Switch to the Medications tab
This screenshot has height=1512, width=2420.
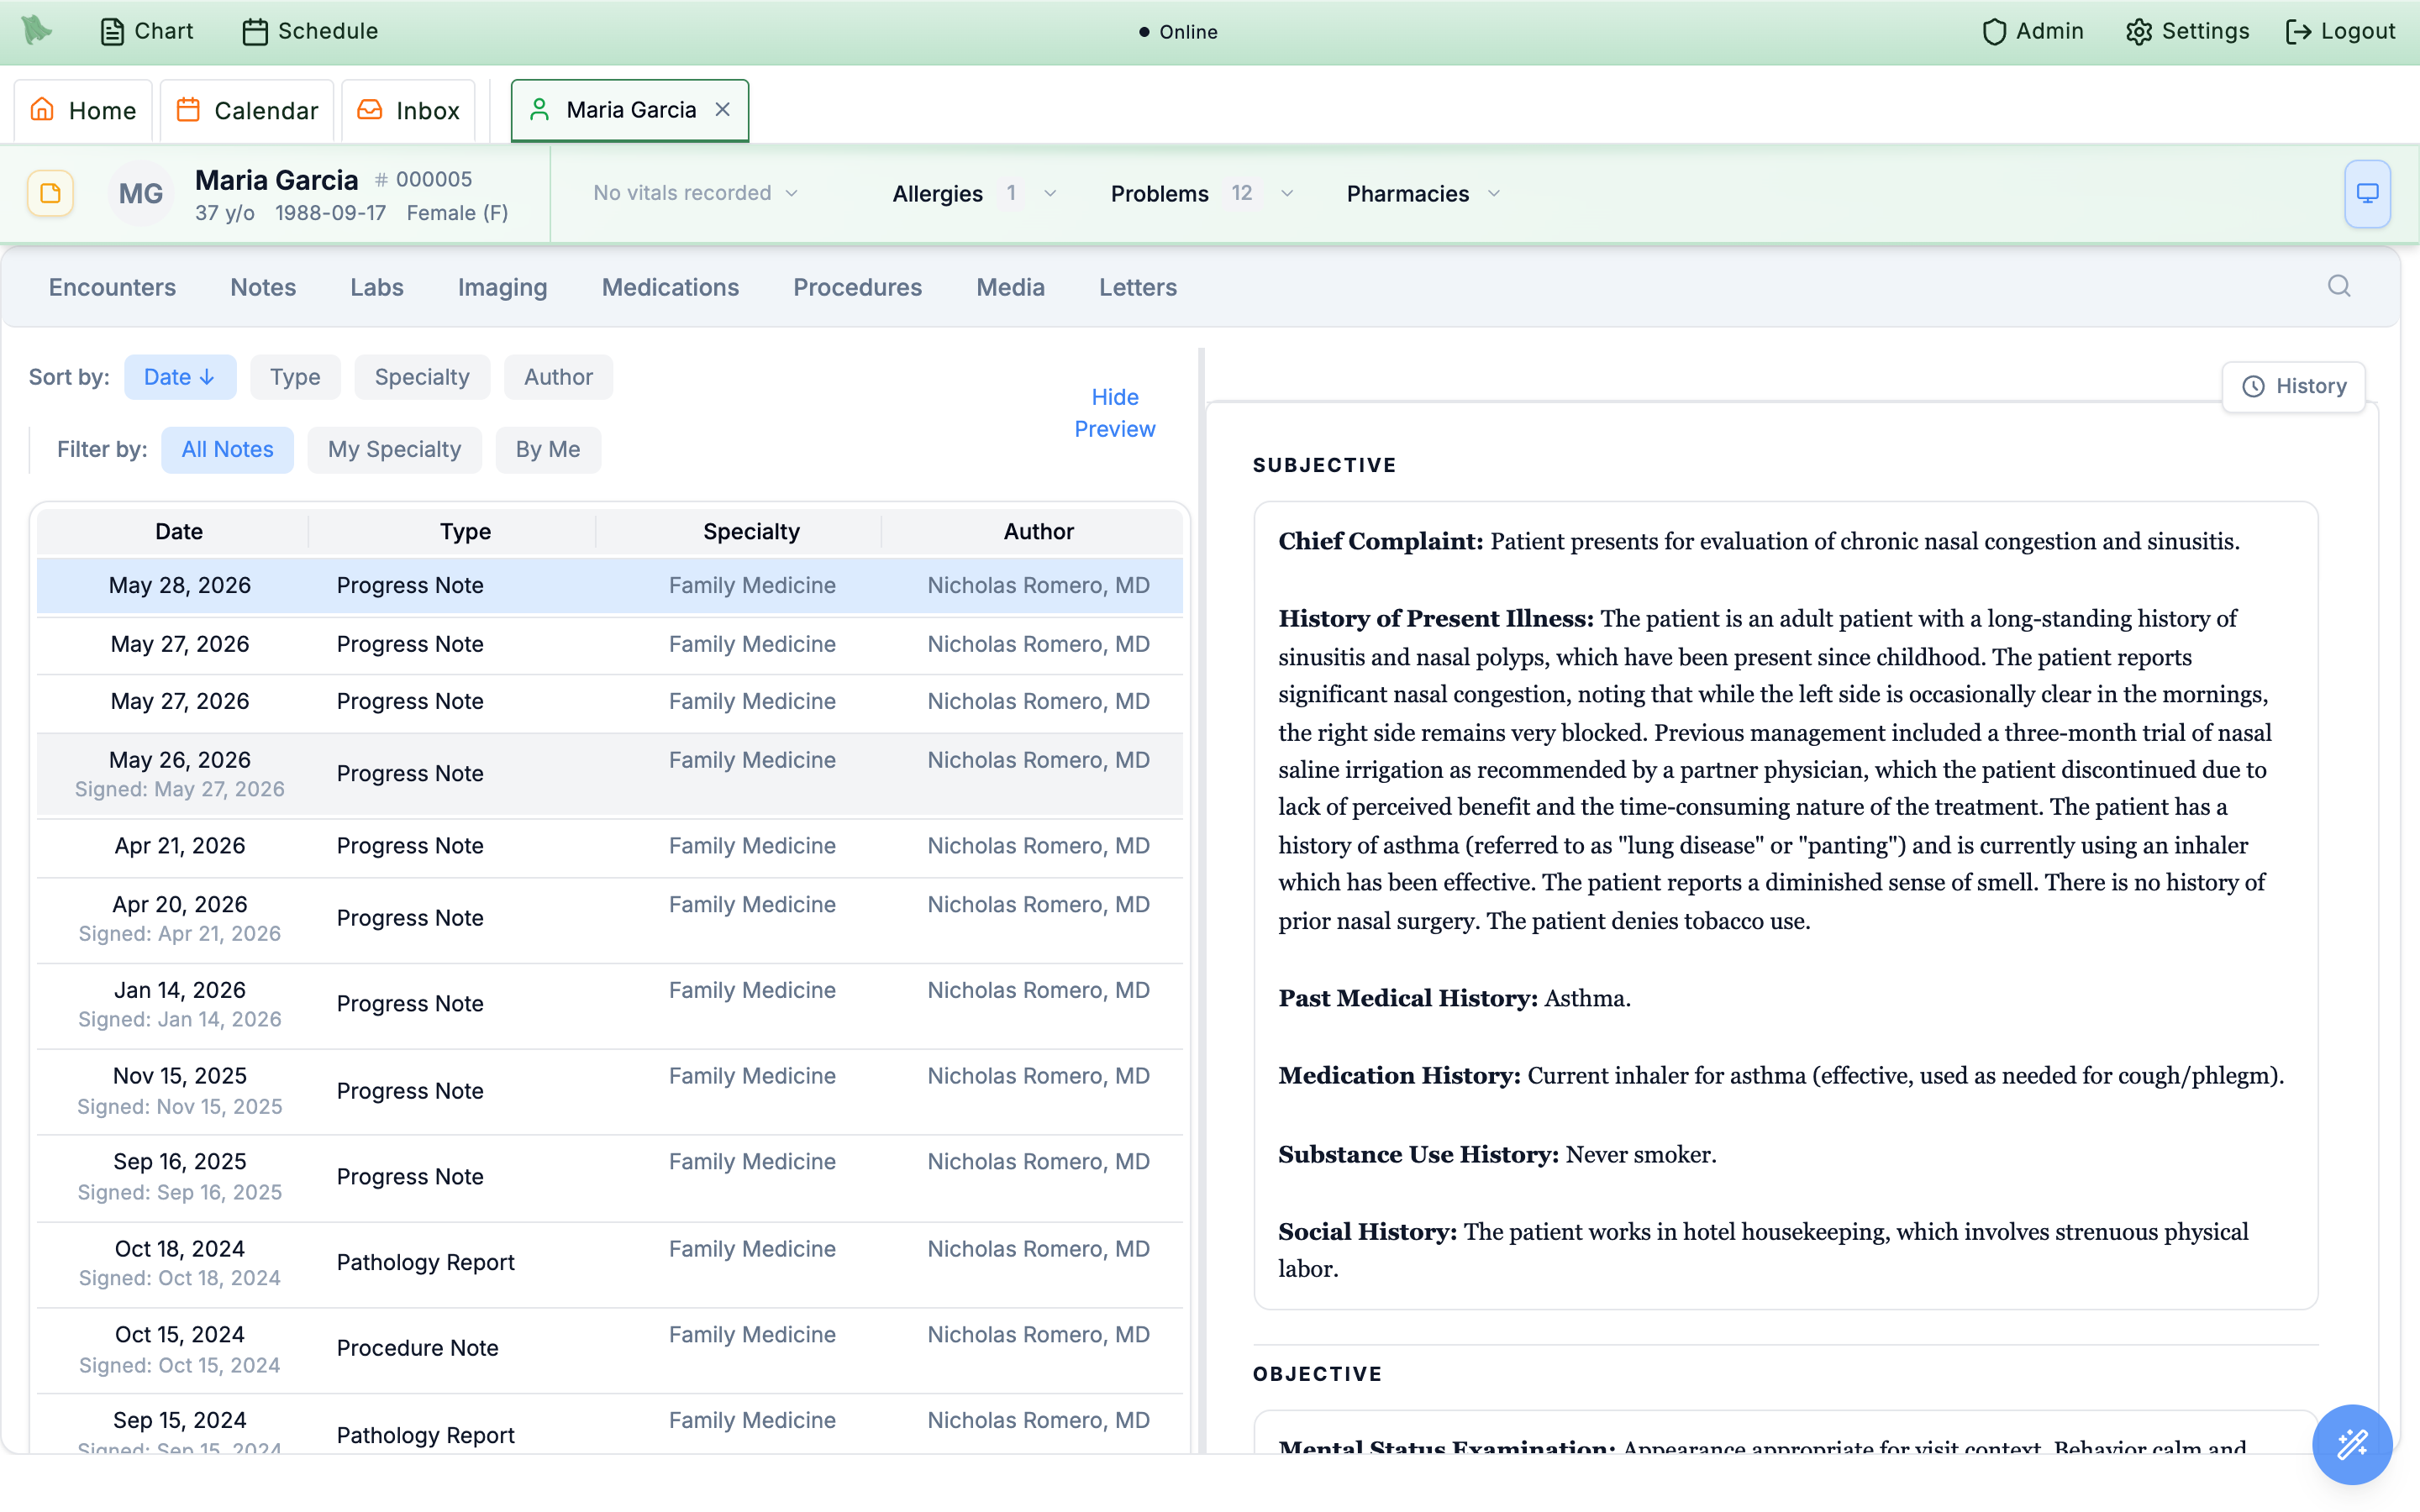[670, 287]
